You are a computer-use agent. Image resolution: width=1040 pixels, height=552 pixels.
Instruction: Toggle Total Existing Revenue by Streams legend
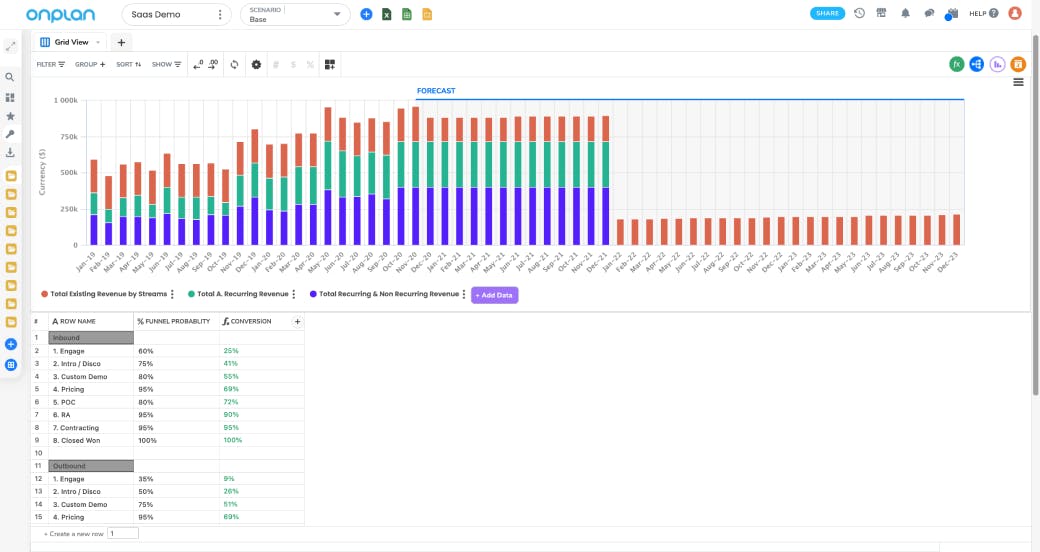(x=104, y=294)
